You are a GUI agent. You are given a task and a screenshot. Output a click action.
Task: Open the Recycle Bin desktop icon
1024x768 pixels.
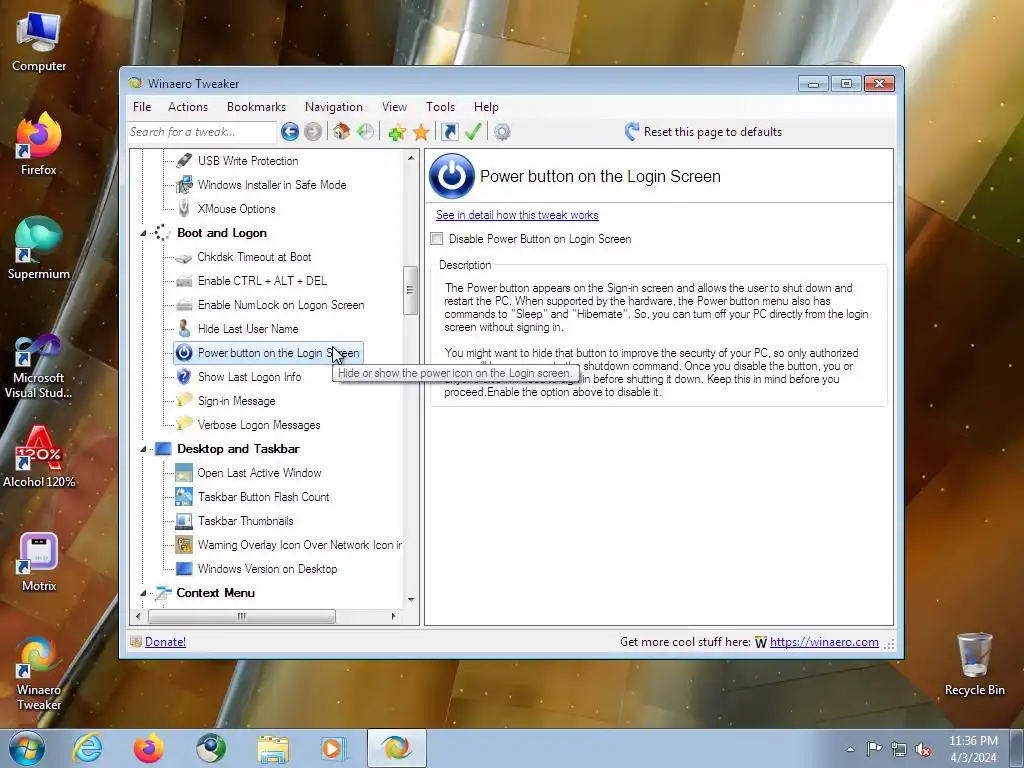pos(975,664)
